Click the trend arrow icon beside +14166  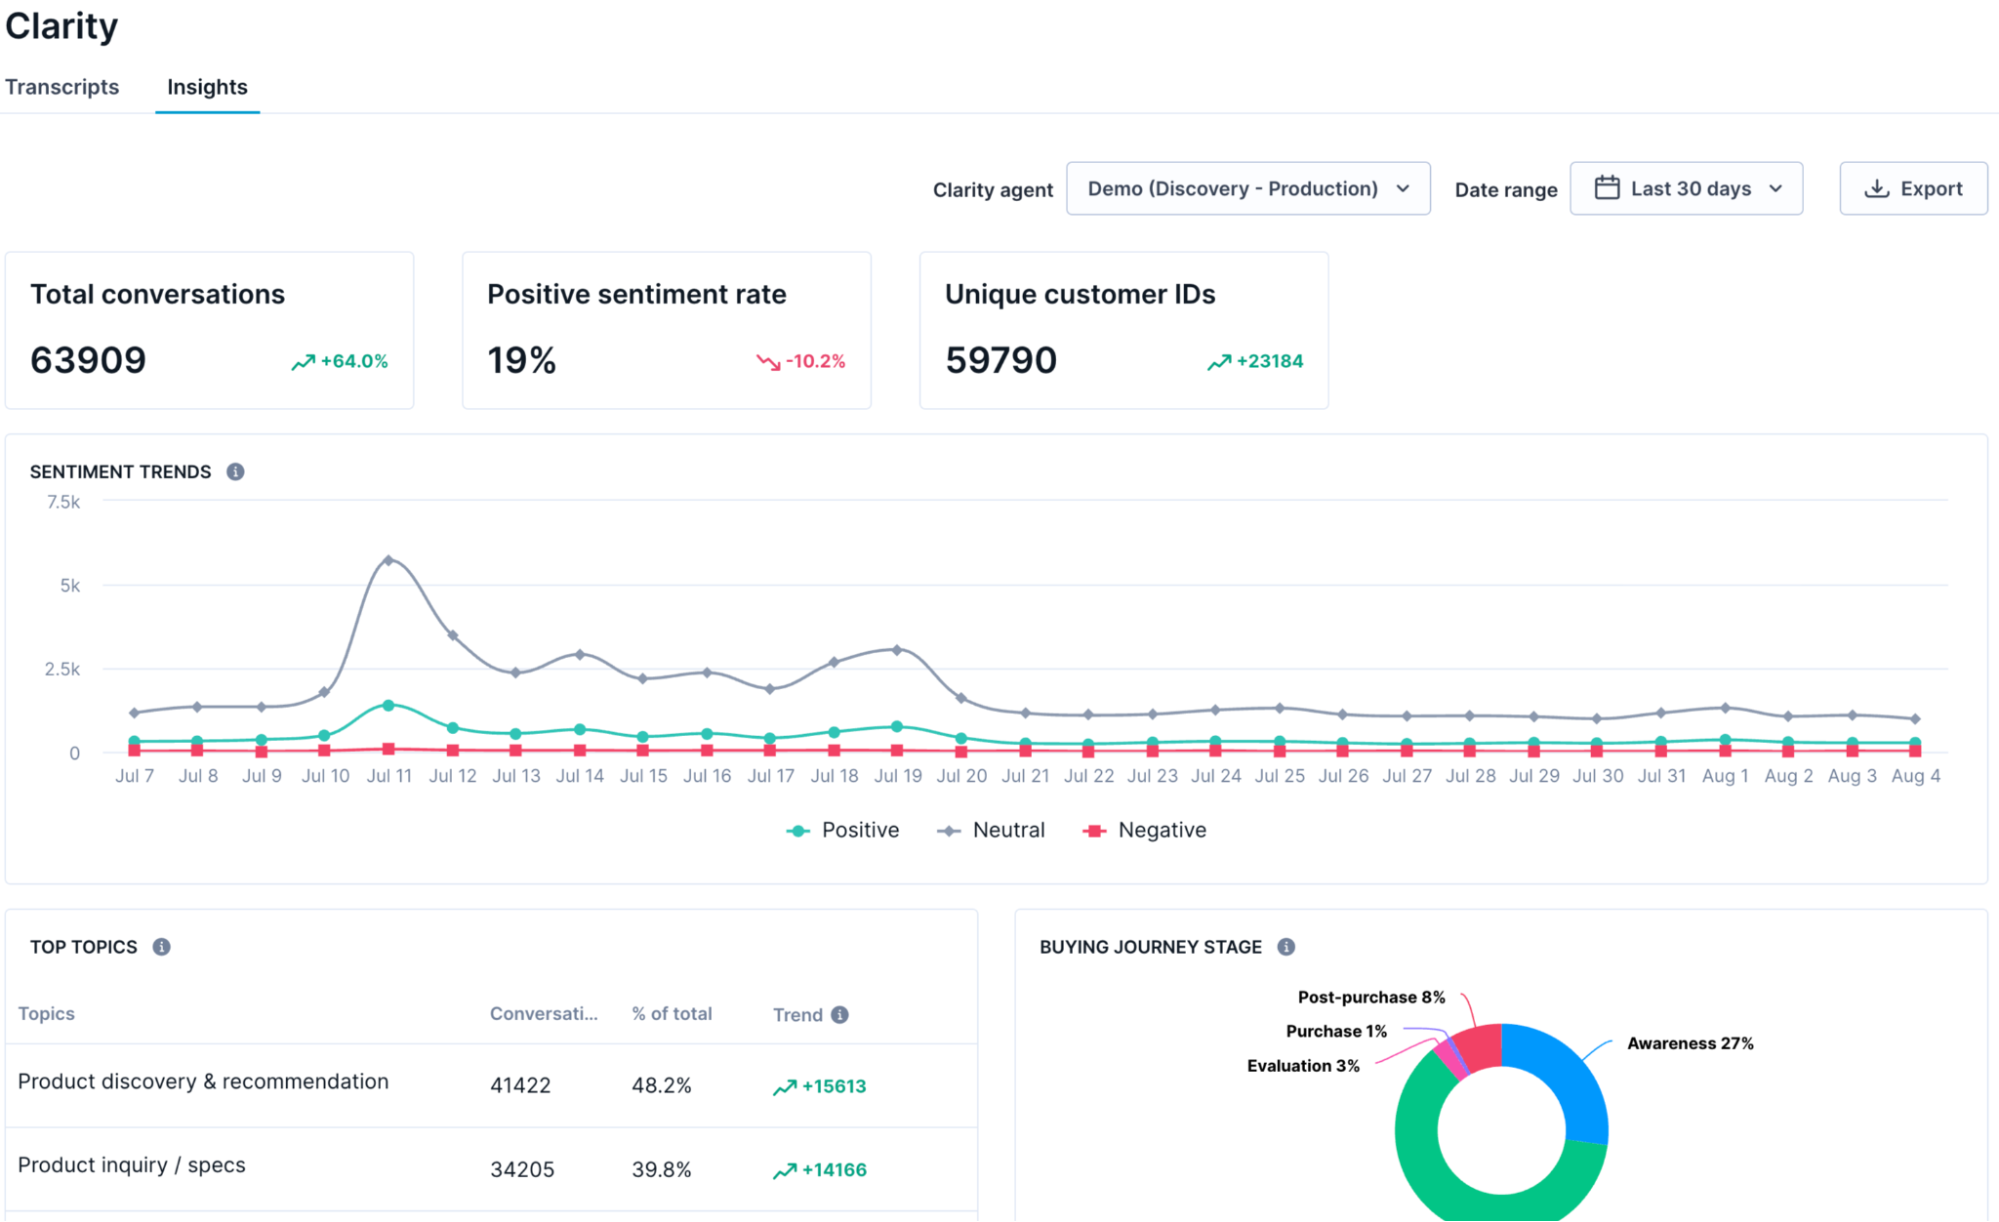coord(785,1170)
